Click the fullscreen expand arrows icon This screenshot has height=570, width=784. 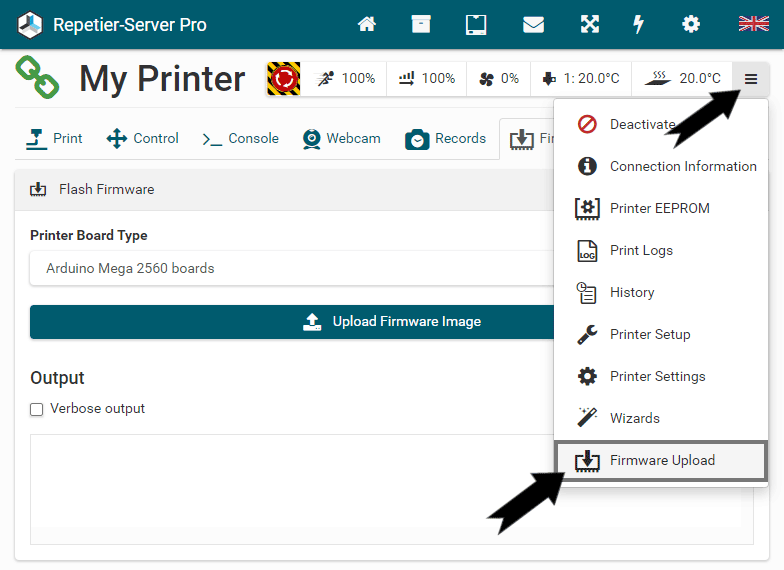point(590,24)
